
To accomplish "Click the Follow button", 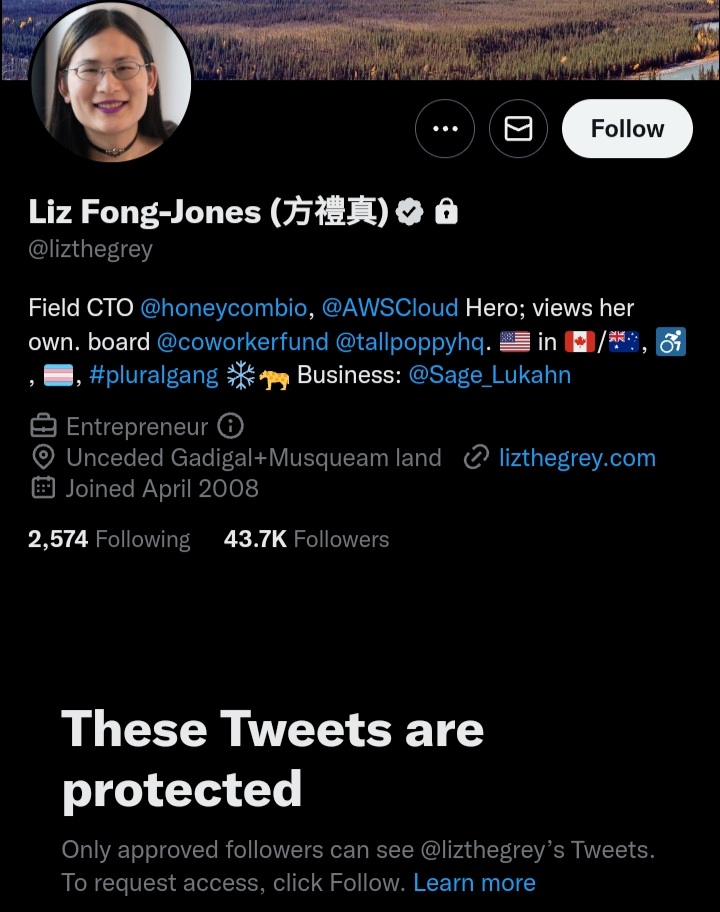I will point(627,129).
